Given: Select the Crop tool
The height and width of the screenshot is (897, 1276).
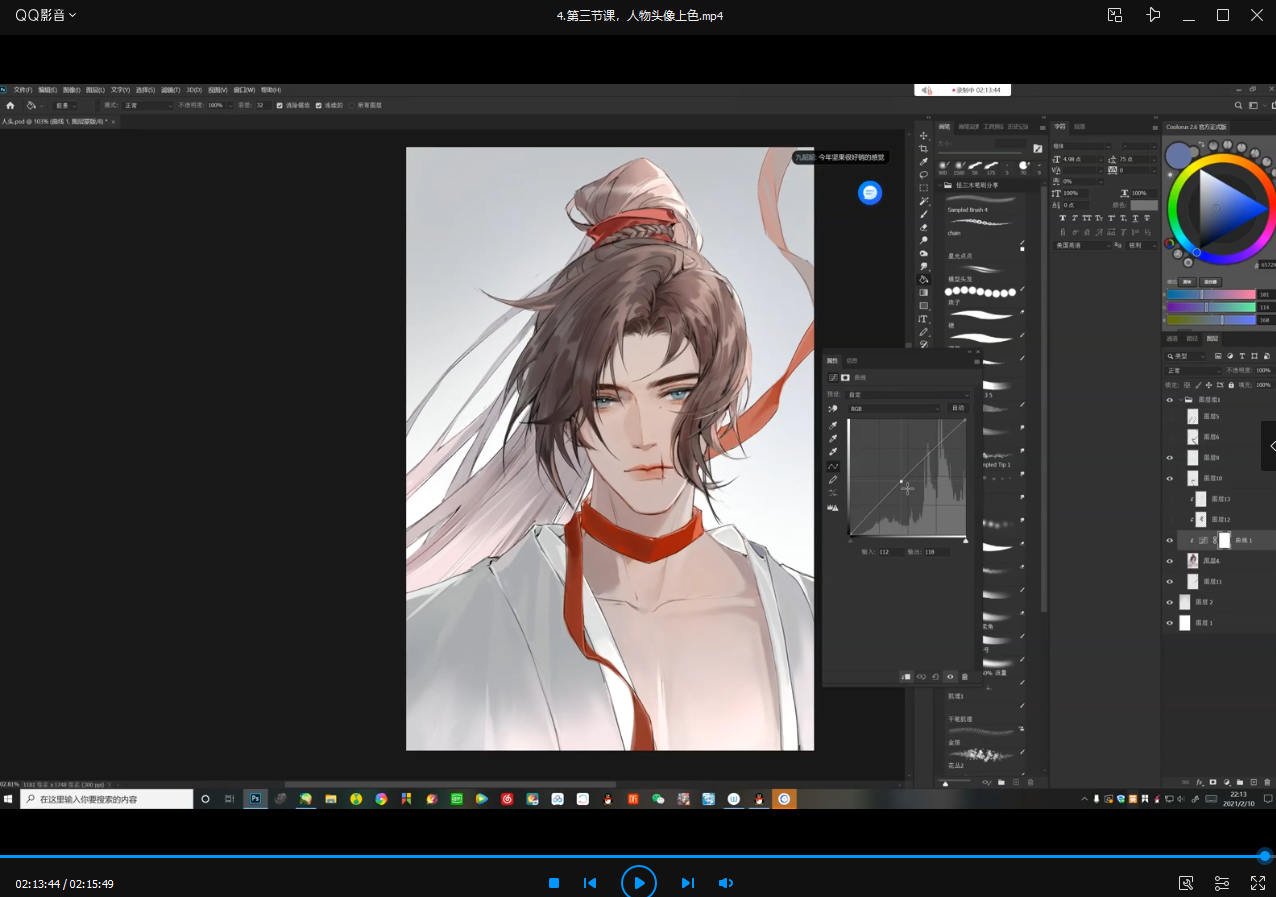Looking at the screenshot, I should pyautogui.click(x=923, y=149).
